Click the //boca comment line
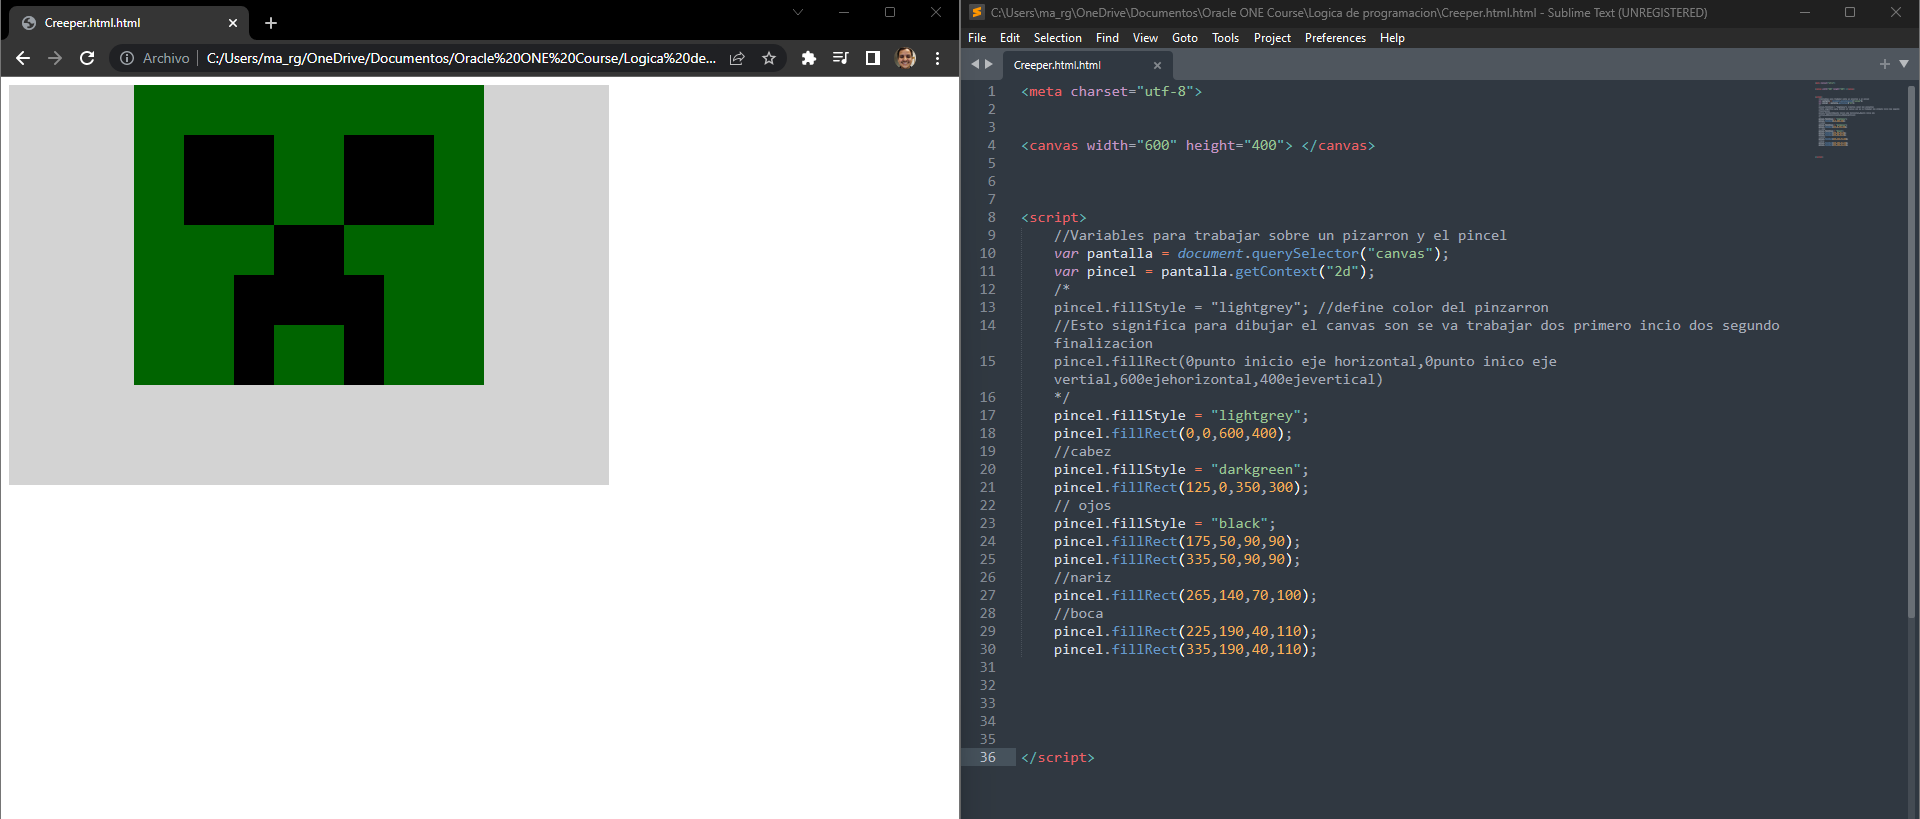Image resolution: width=1920 pixels, height=819 pixels. (x=1078, y=613)
